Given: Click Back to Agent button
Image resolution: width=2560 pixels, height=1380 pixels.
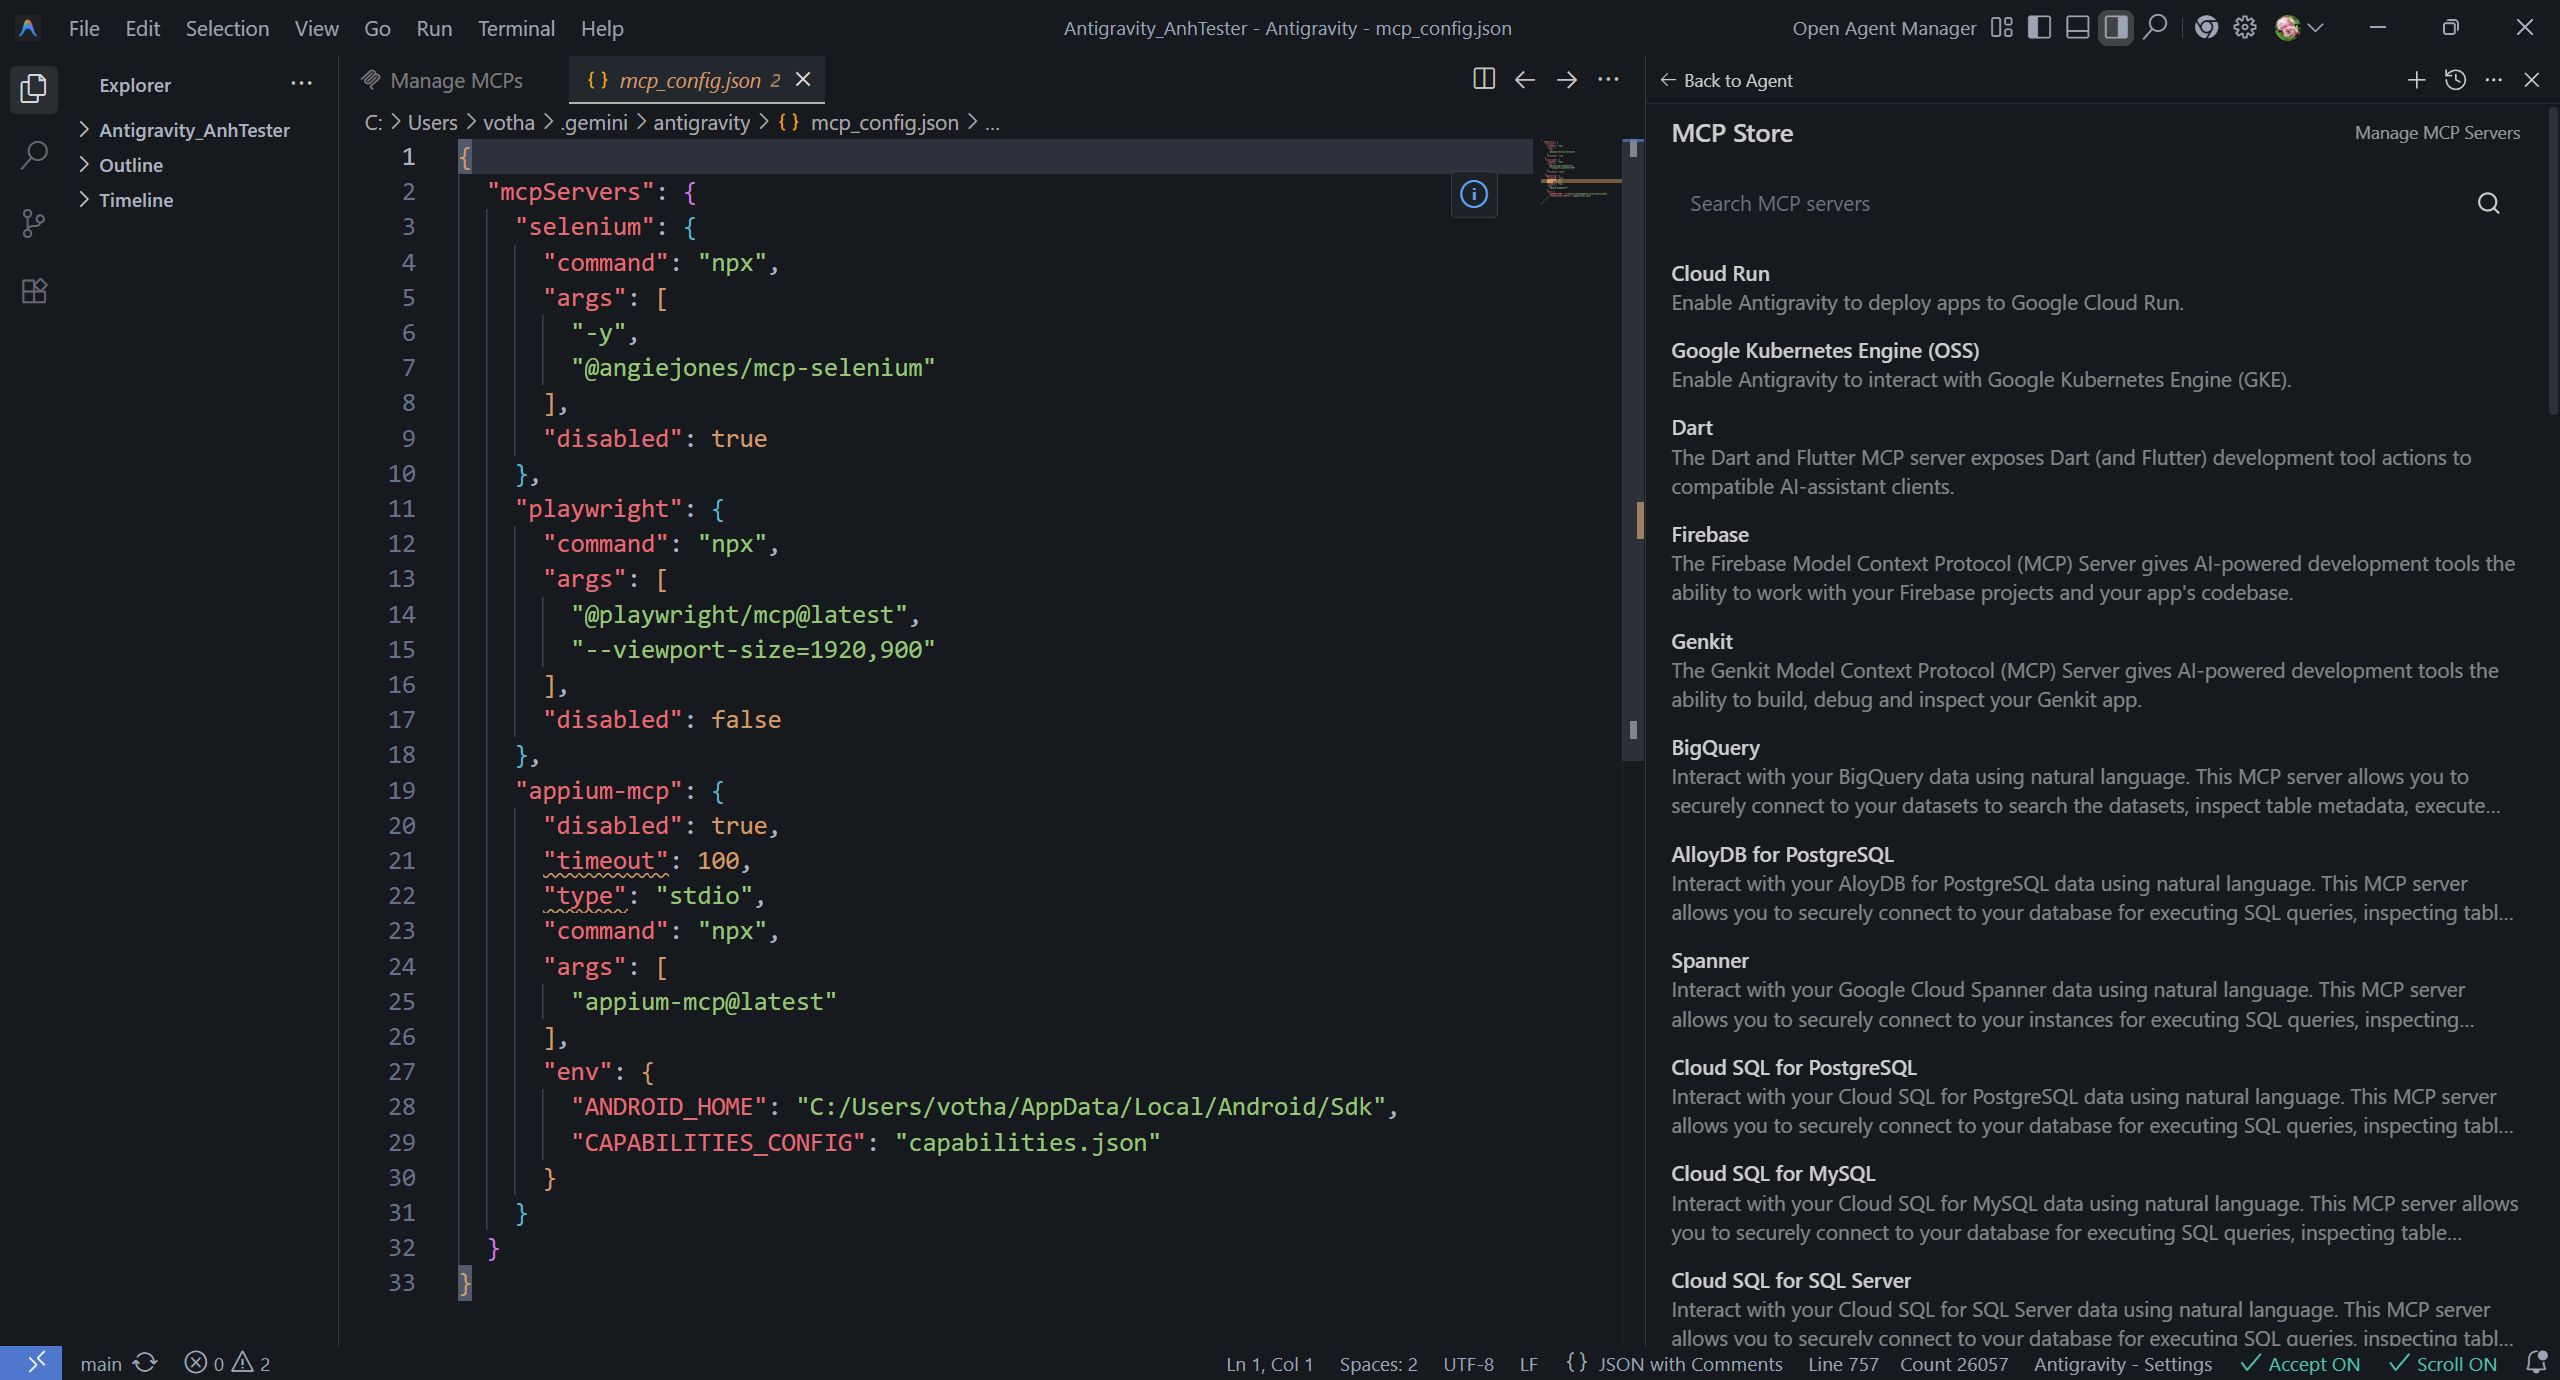Looking at the screenshot, I should click(1727, 80).
